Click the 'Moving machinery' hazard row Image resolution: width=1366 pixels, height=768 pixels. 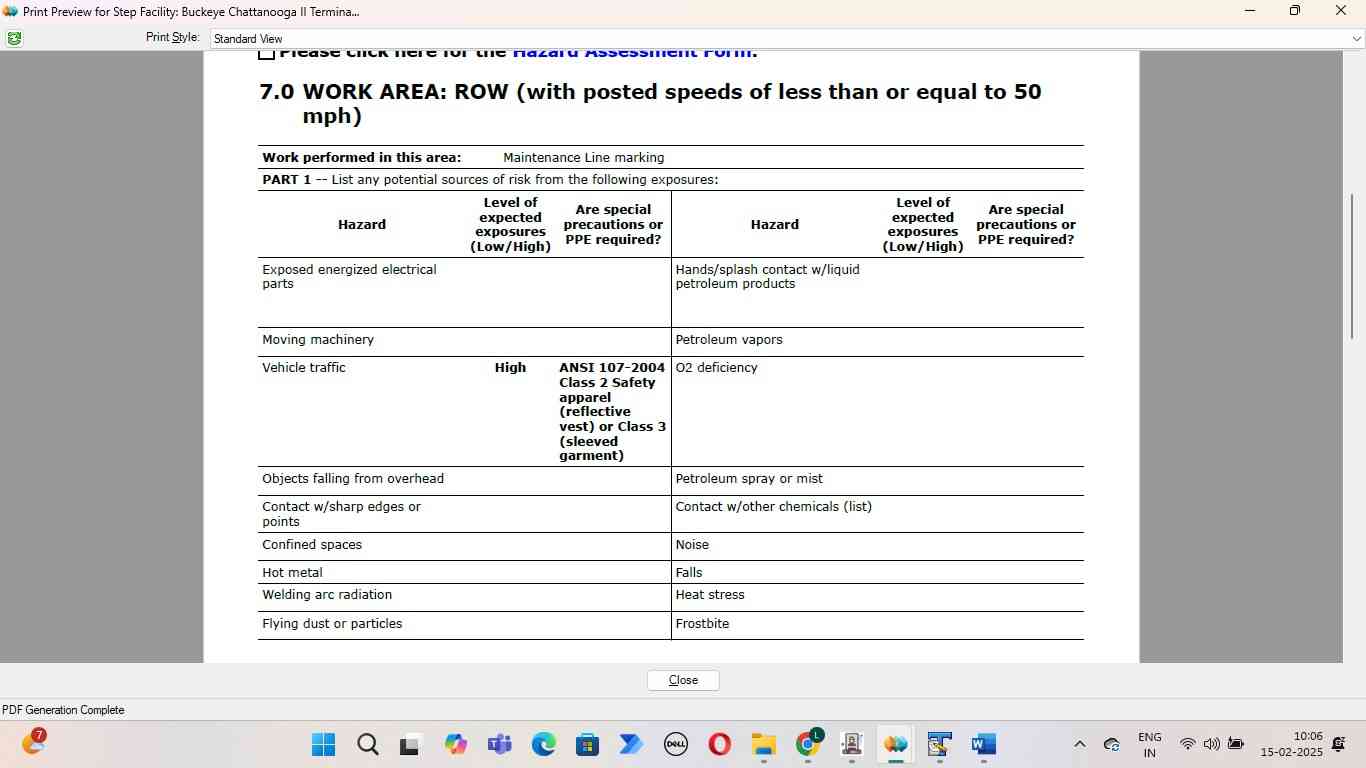[x=318, y=340]
